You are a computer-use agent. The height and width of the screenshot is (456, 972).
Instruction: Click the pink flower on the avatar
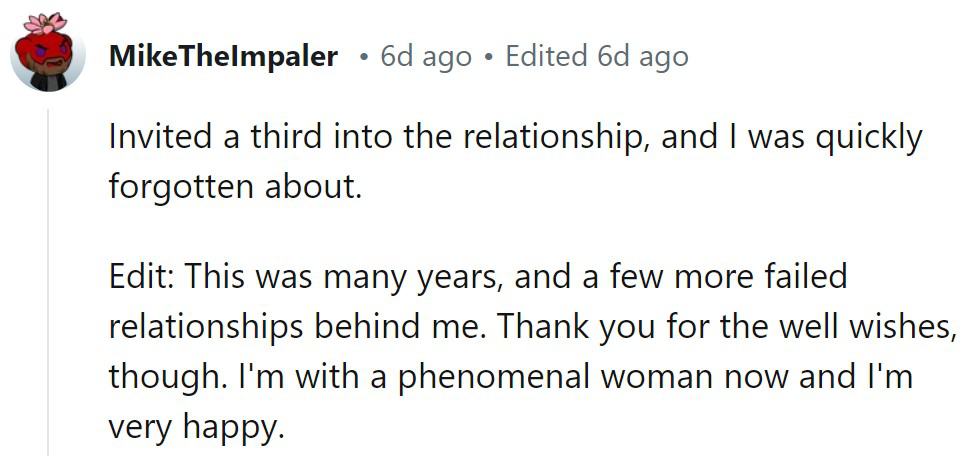pos(45,23)
